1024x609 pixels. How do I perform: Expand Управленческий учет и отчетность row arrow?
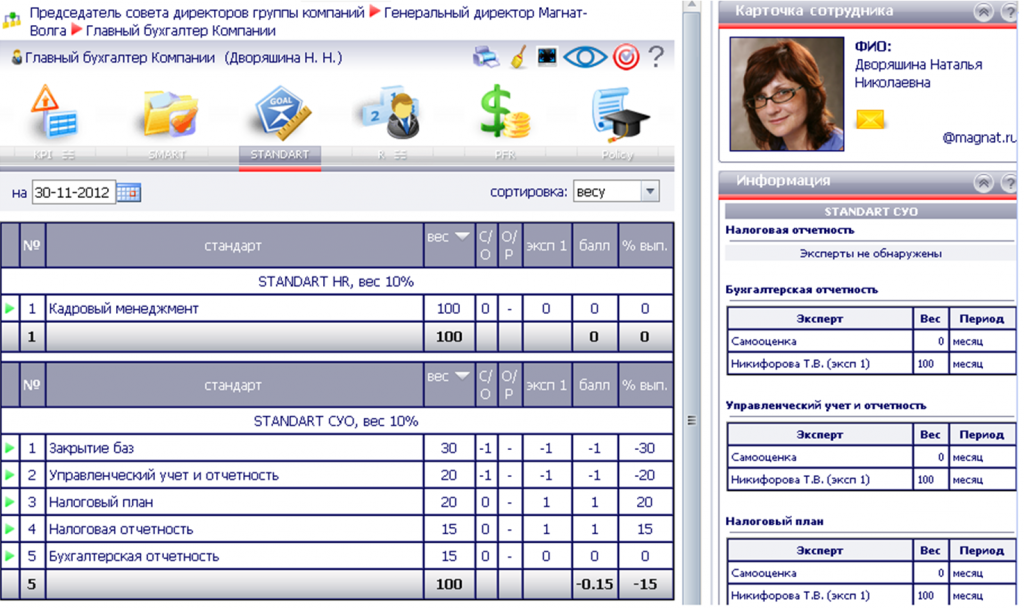tap(9, 475)
